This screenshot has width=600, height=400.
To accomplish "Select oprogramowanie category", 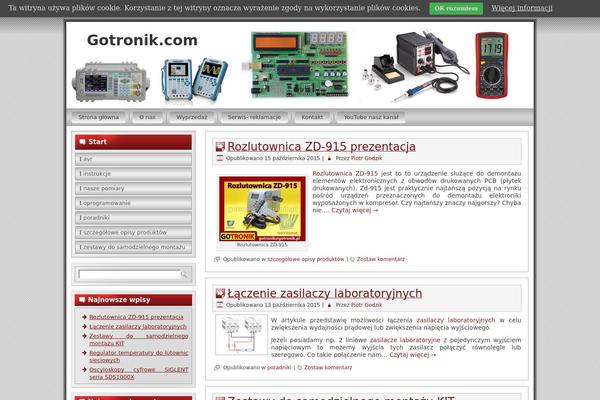I will (133, 203).
